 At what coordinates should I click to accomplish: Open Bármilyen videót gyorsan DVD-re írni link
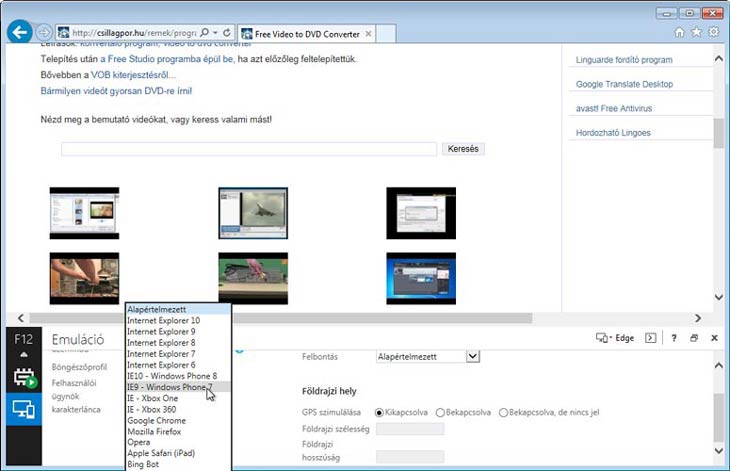click(116, 91)
